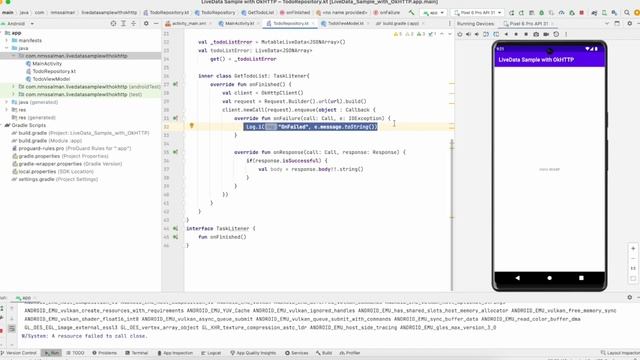Expand the androidTest package node
This screenshot has width=640, height=360.
[13, 87]
